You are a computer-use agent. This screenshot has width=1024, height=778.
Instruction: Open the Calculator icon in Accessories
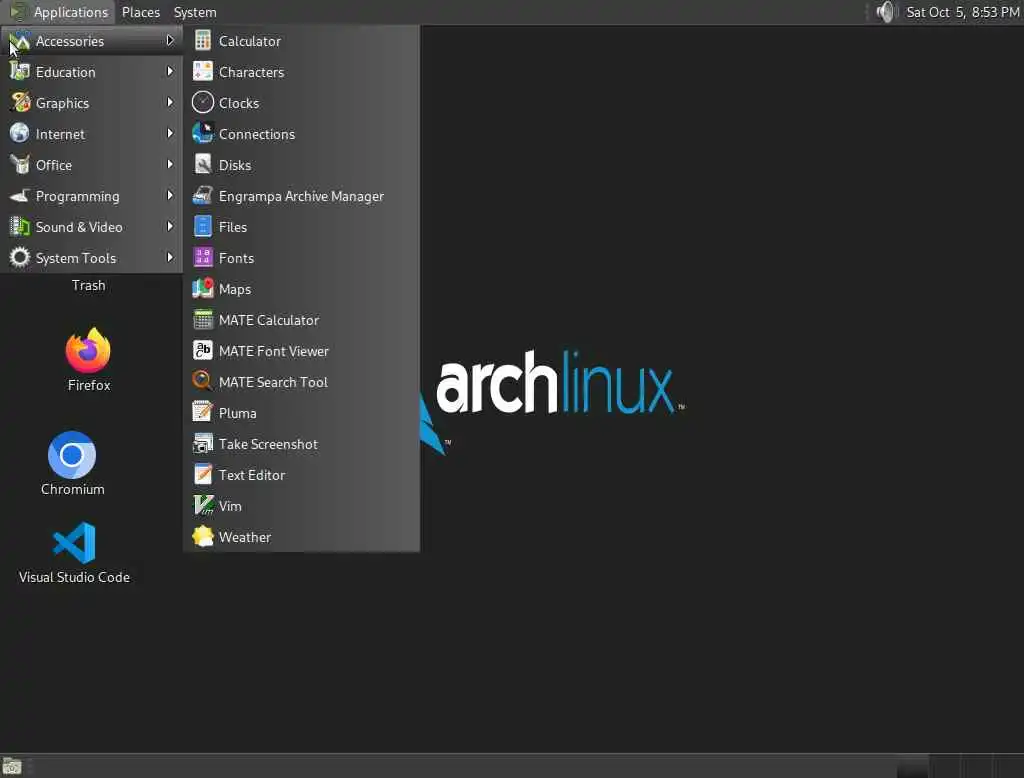[x=202, y=41]
